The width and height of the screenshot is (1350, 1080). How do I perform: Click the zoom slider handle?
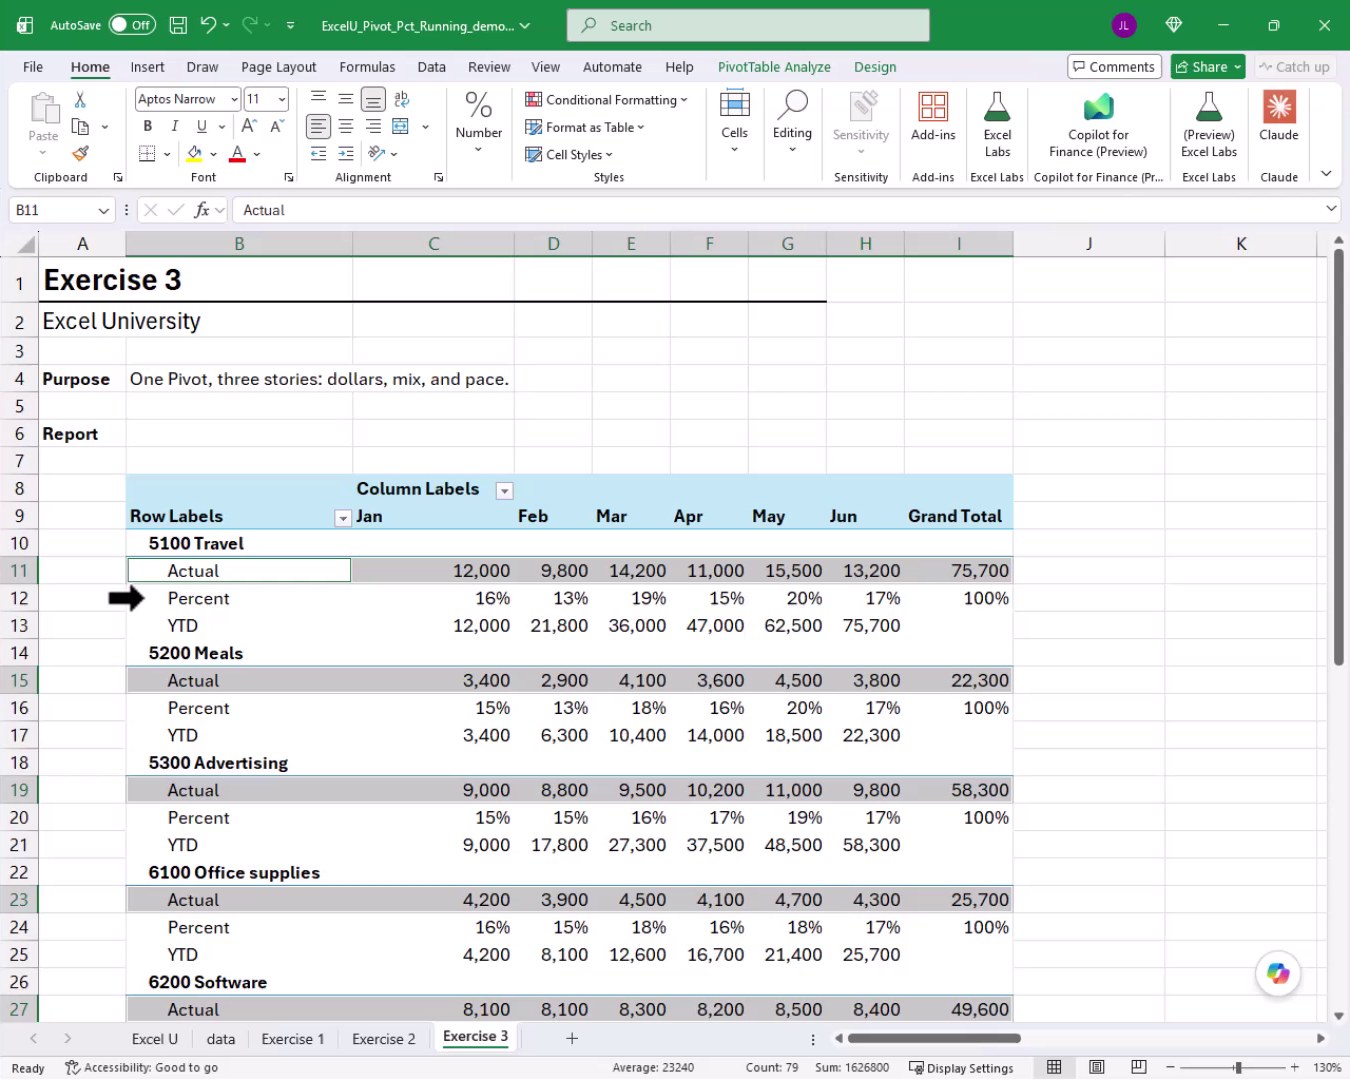pos(1238,1068)
